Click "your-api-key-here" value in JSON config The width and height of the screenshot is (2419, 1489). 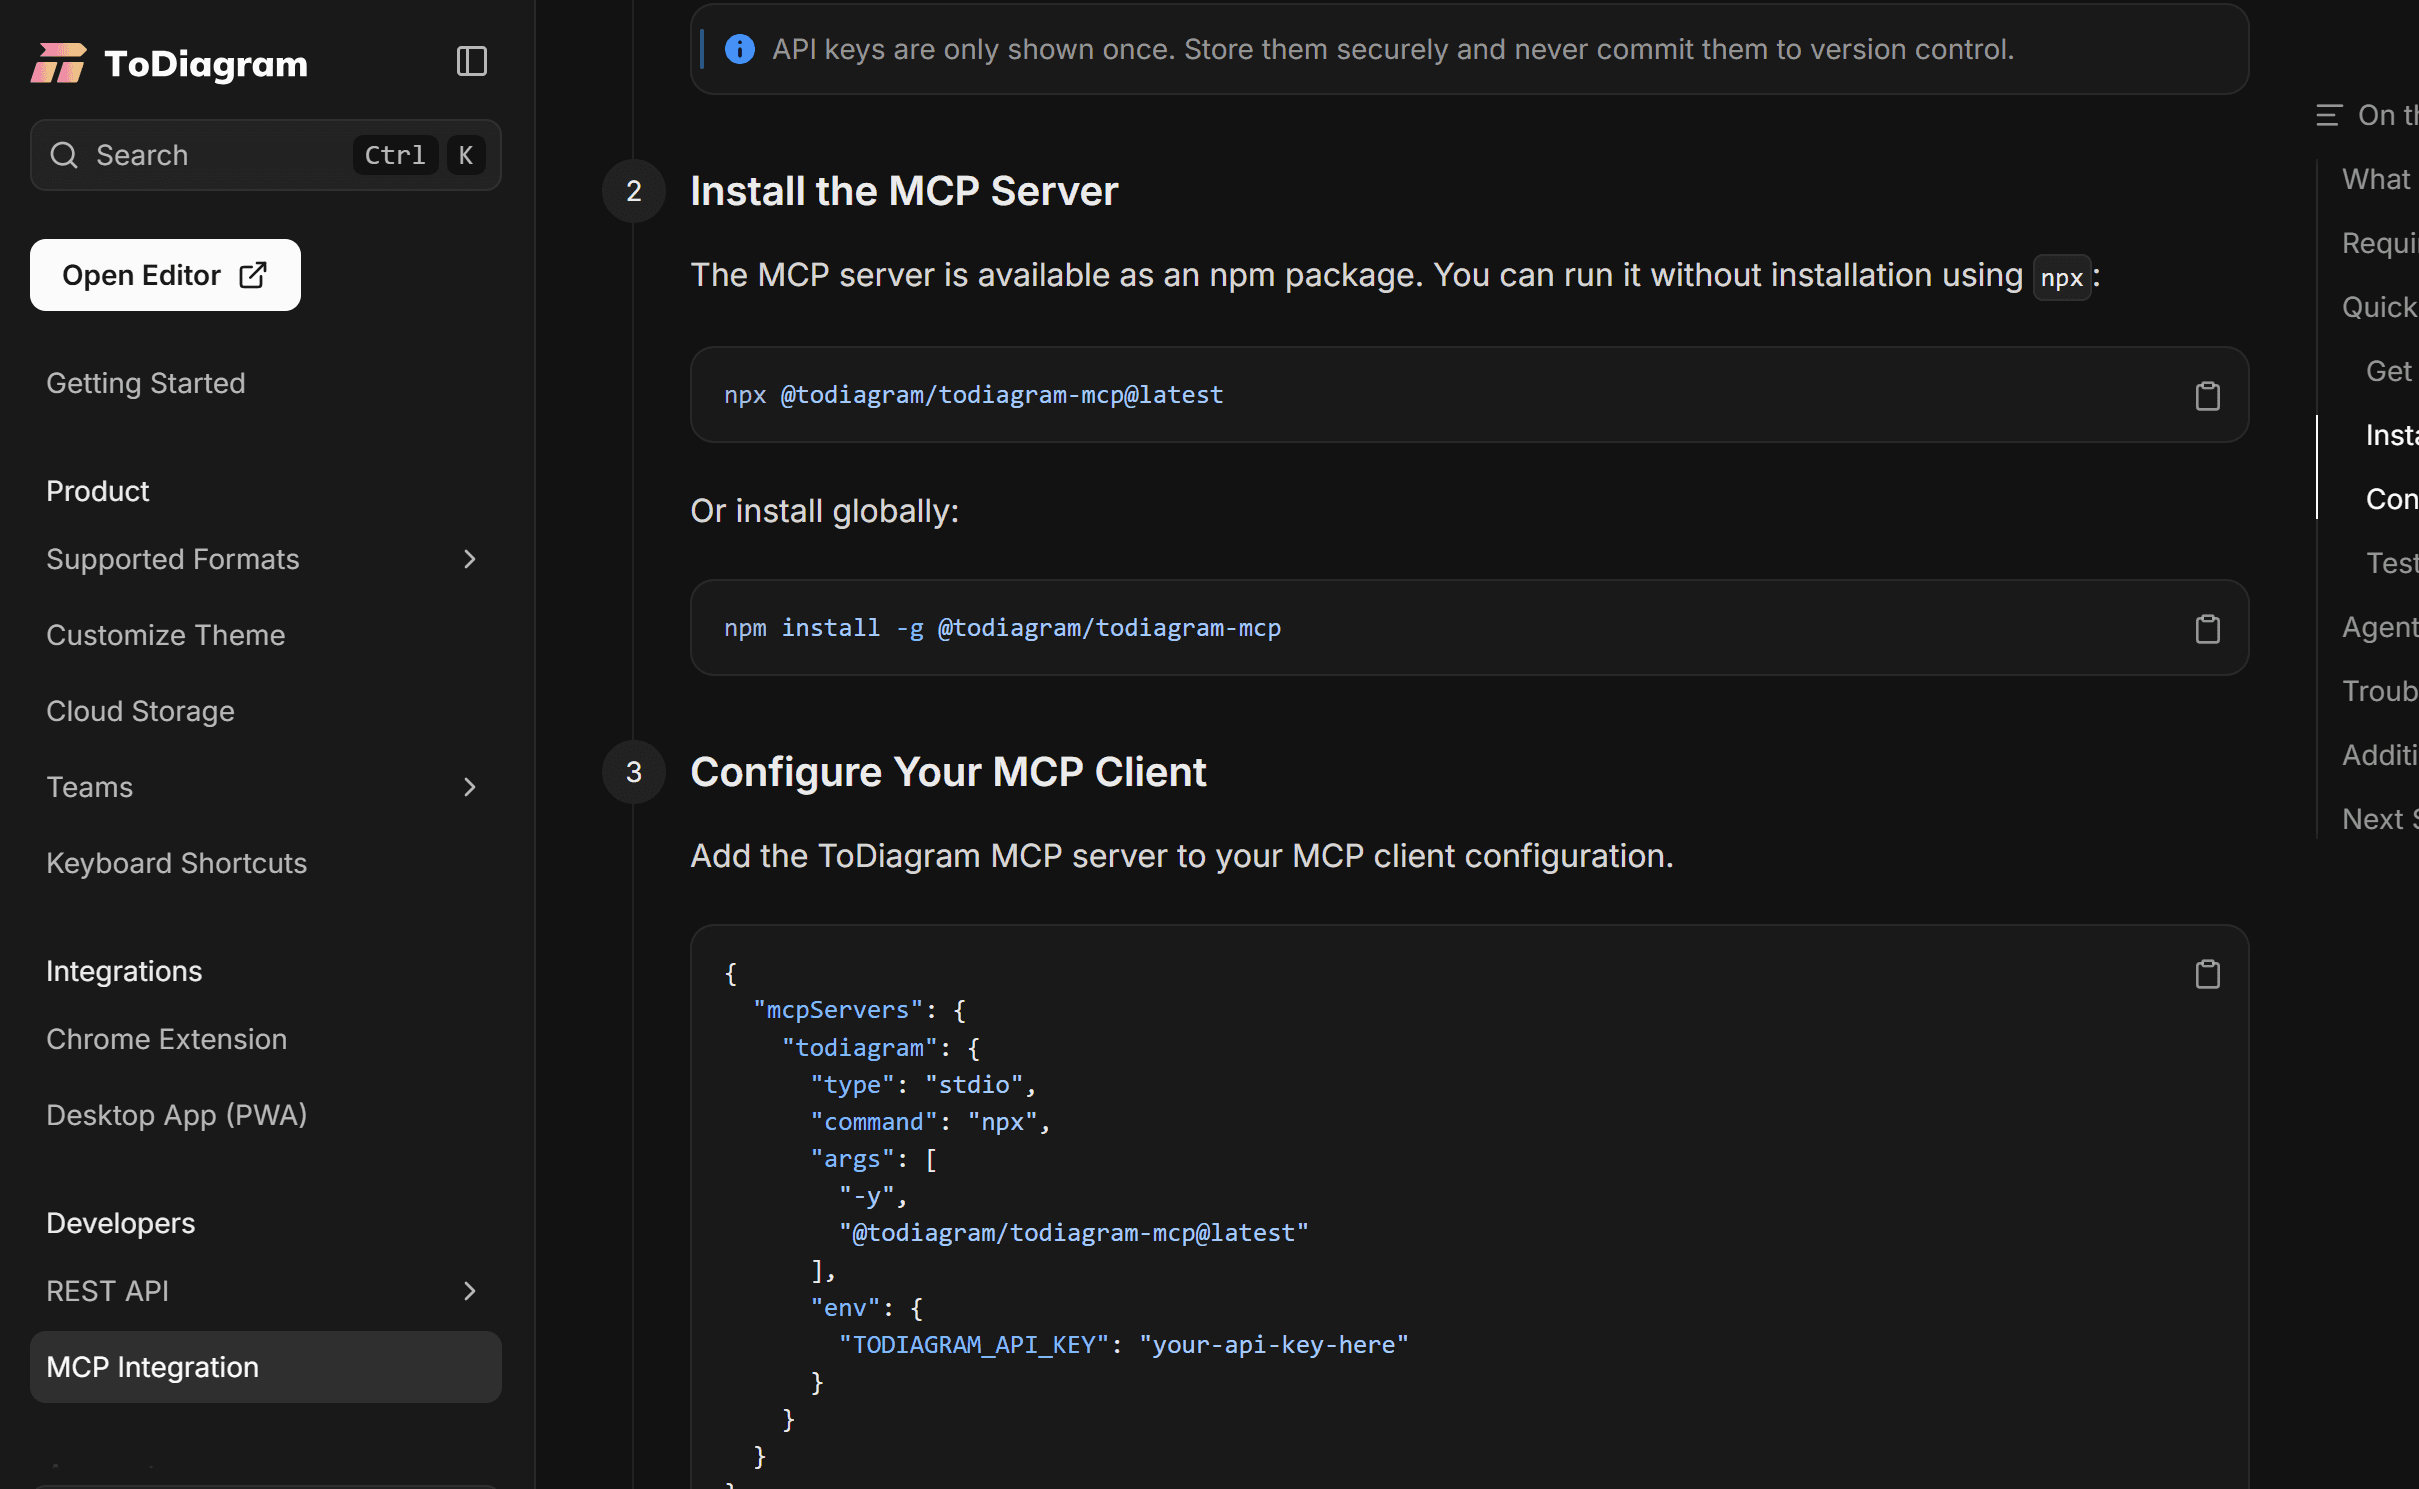coord(1274,1345)
